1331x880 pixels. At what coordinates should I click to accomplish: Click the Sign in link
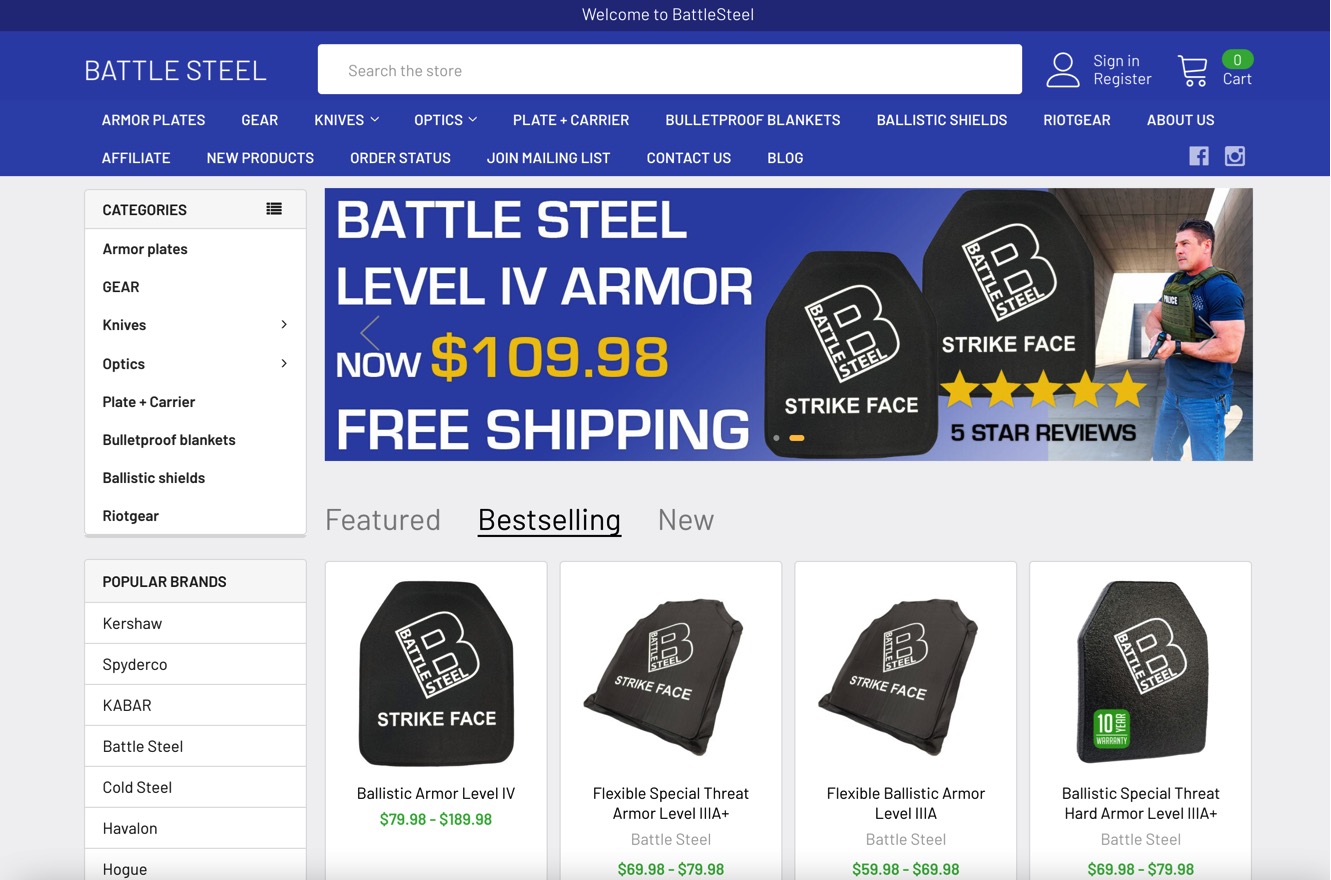[x=1116, y=61]
